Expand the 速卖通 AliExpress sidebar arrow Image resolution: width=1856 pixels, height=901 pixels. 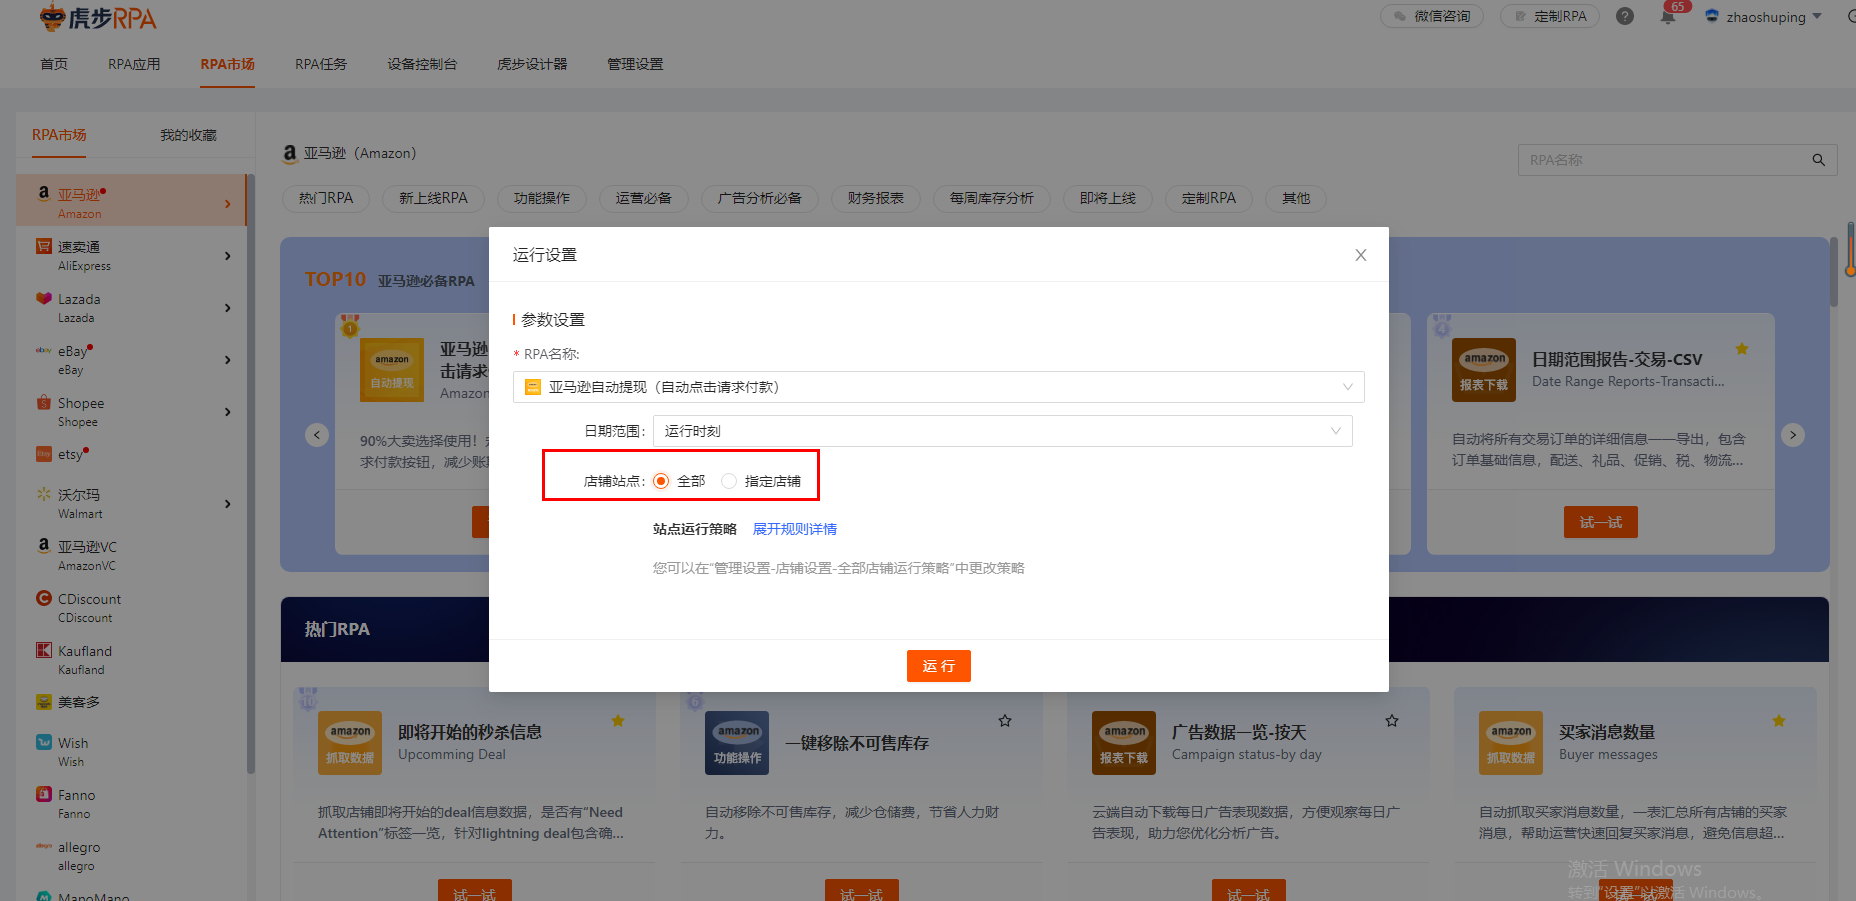228,256
